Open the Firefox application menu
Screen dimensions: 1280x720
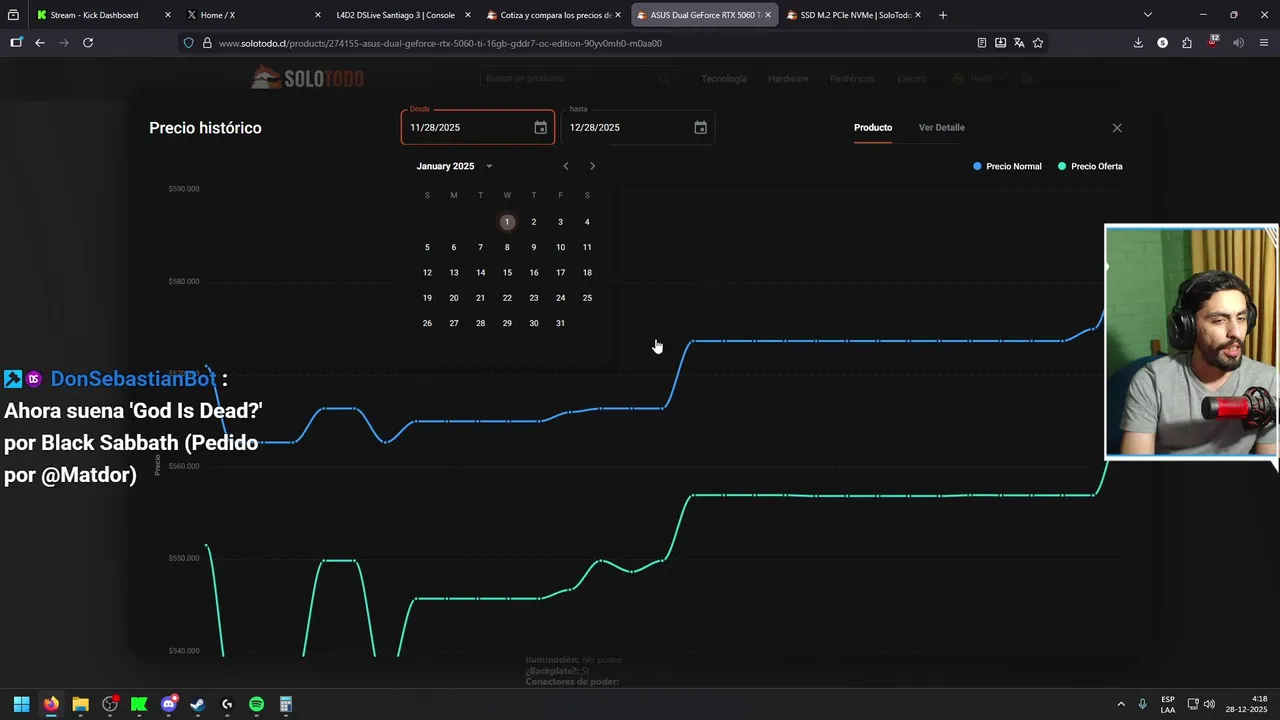point(1264,43)
